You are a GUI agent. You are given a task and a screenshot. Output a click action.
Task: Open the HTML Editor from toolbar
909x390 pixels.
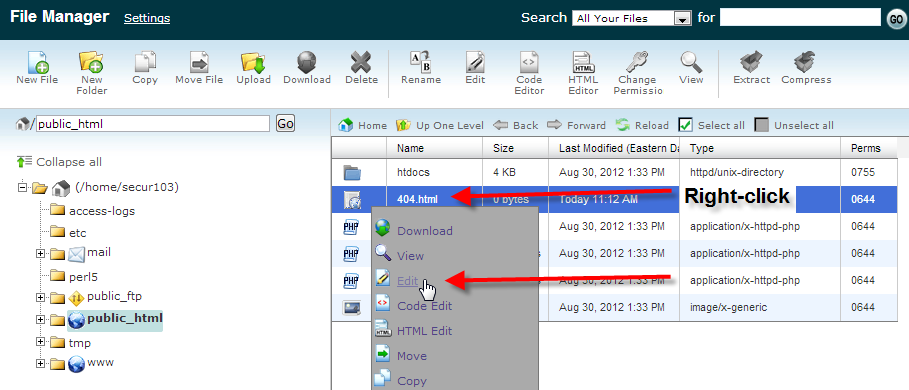click(583, 61)
